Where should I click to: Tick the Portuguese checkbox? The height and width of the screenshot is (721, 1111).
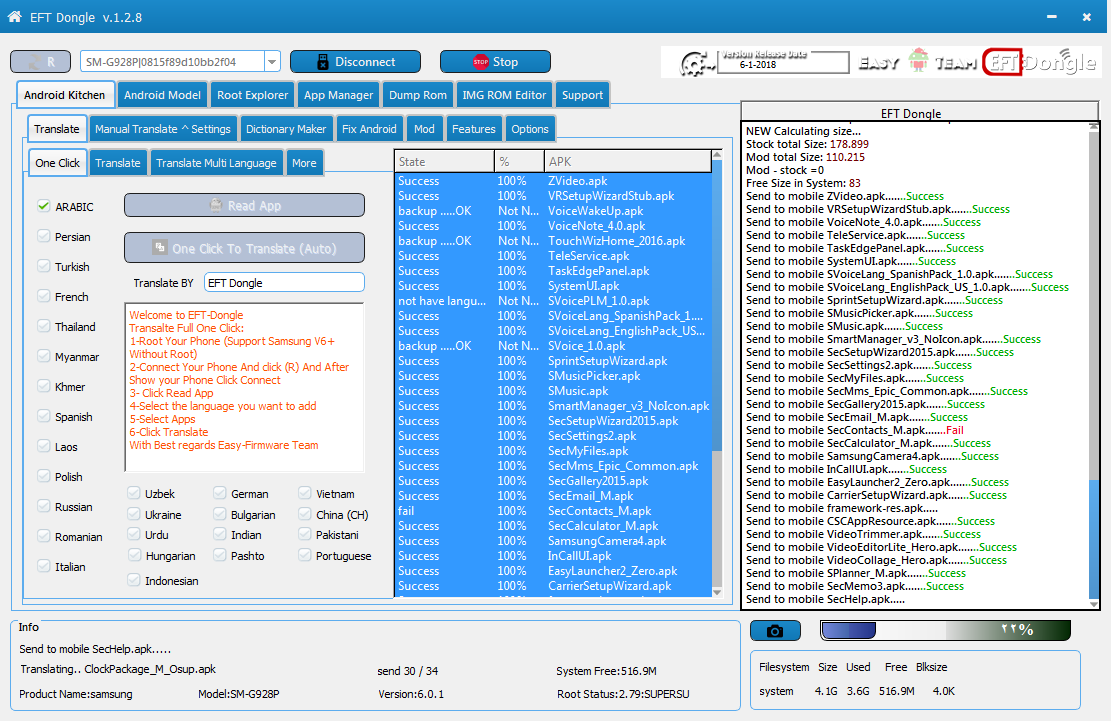point(304,555)
